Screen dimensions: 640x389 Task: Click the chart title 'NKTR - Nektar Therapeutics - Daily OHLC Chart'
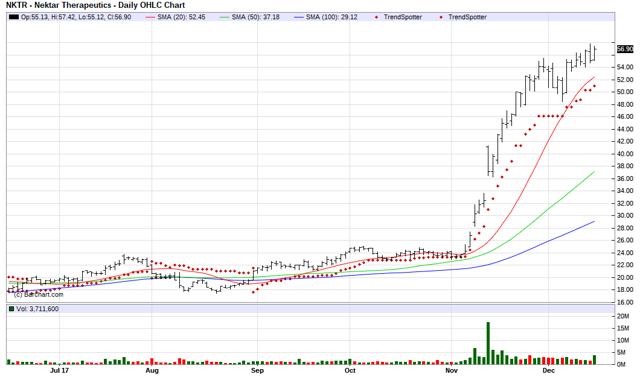coord(95,5)
